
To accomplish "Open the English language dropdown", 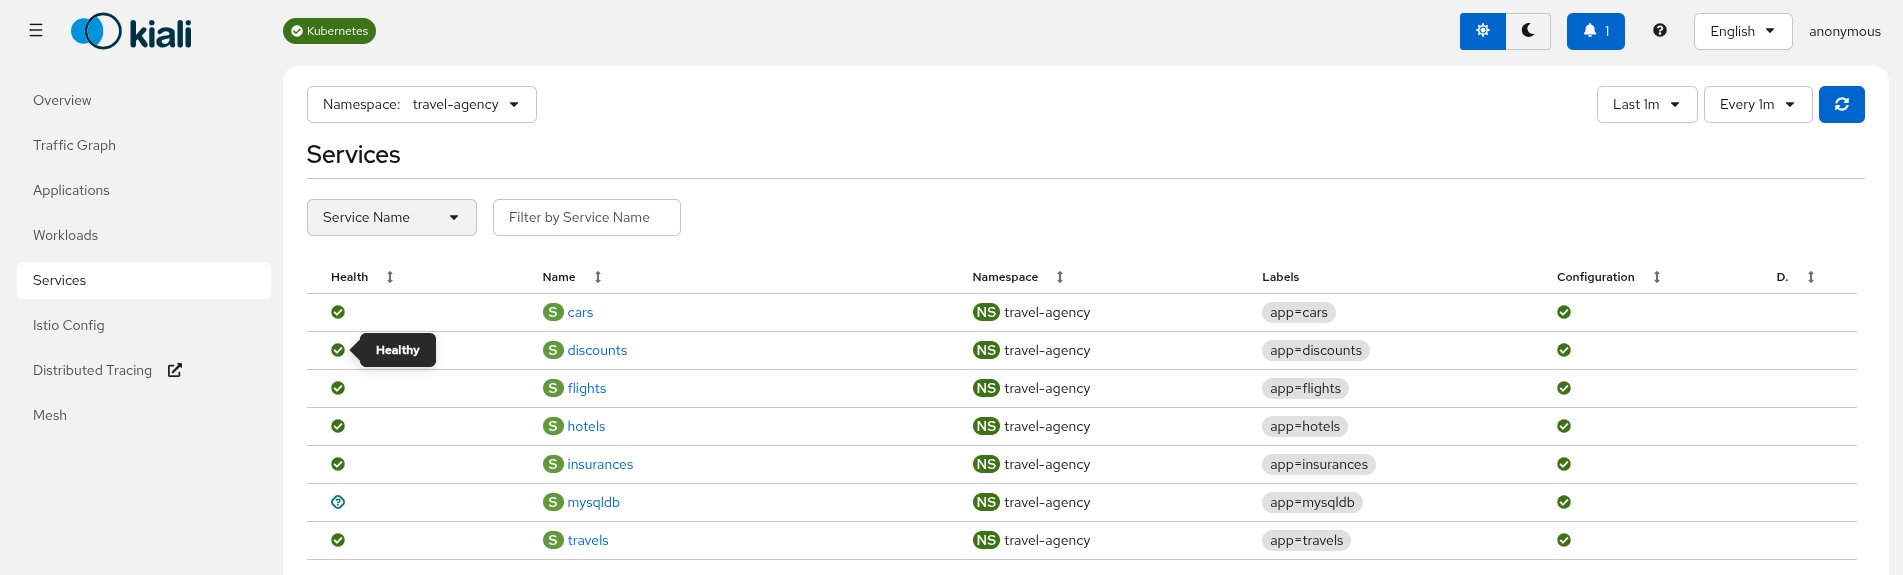I will [x=1742, y=31].
